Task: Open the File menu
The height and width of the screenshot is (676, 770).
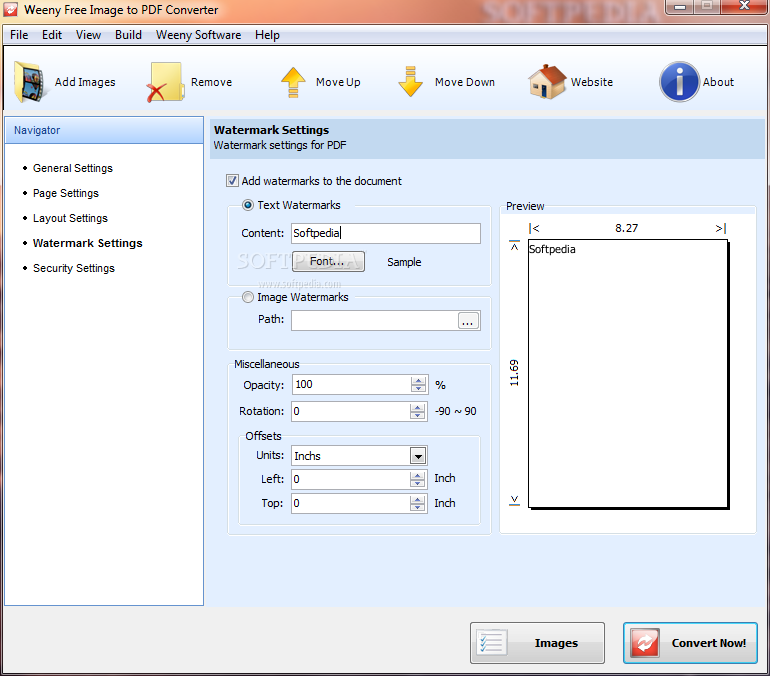Action: 19,35
